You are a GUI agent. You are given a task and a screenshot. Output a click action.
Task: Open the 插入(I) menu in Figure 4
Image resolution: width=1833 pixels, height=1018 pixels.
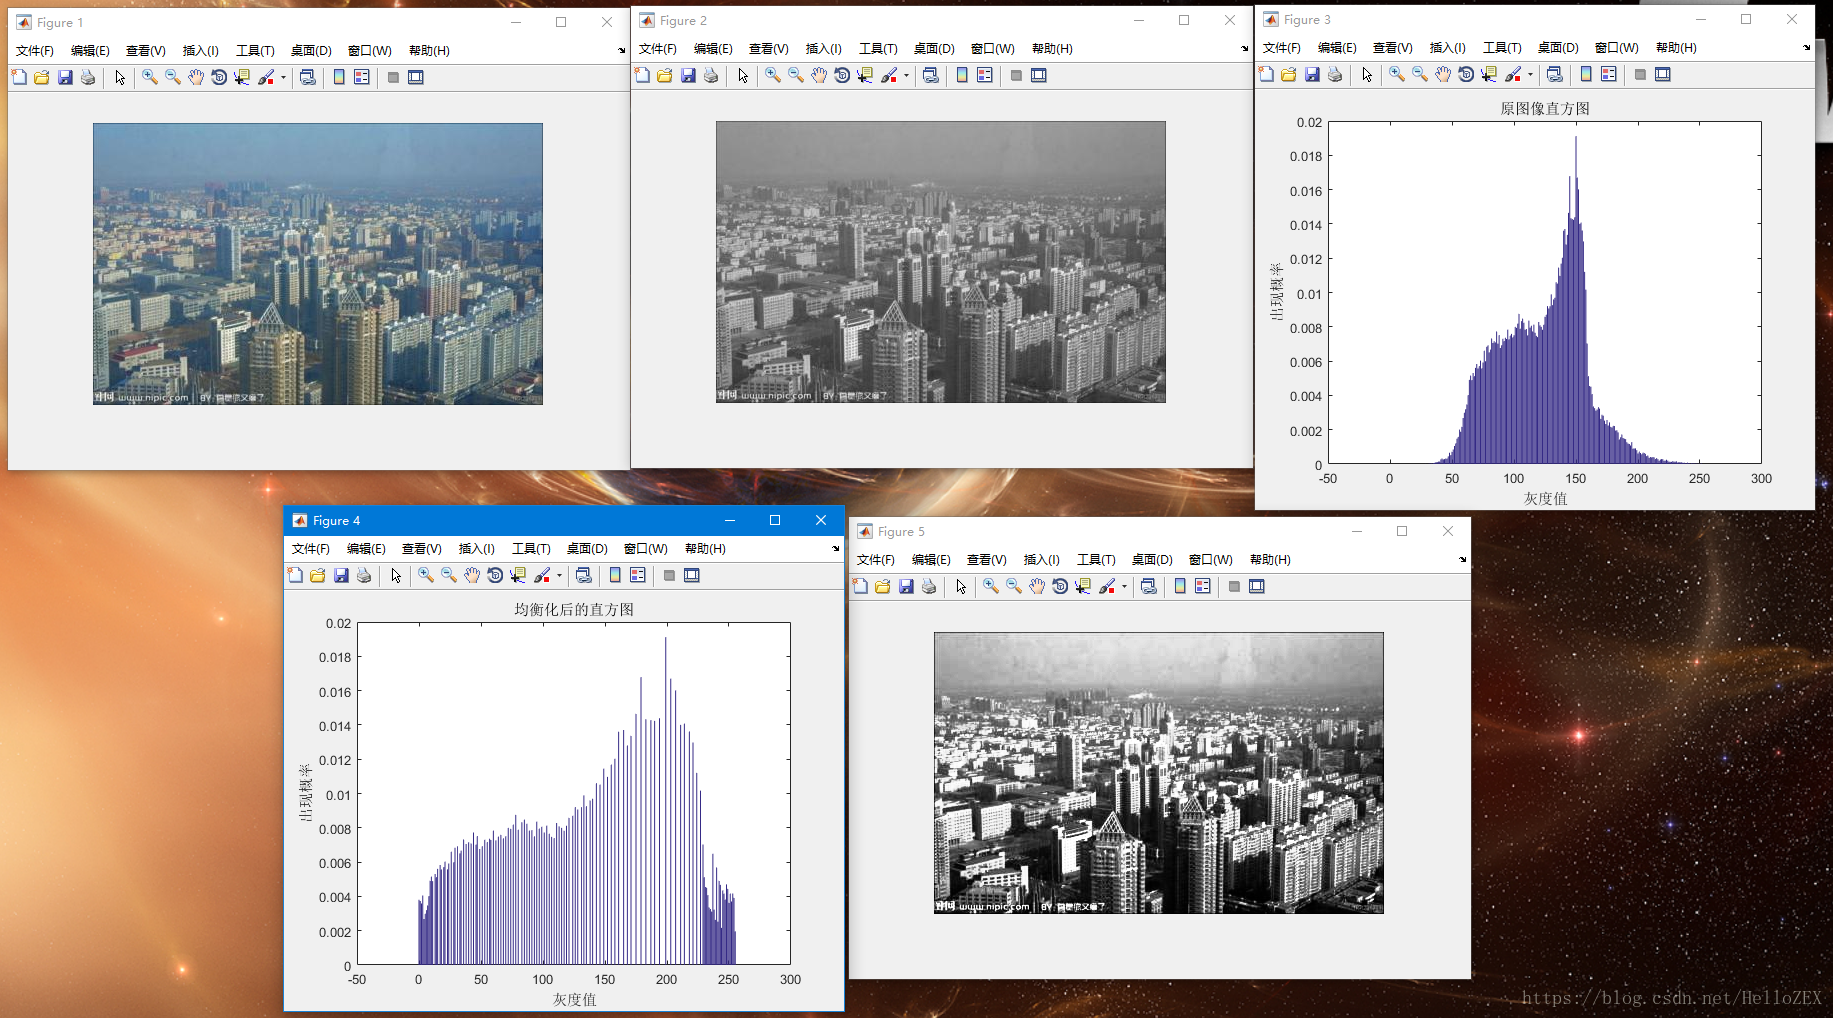point(476,549)
